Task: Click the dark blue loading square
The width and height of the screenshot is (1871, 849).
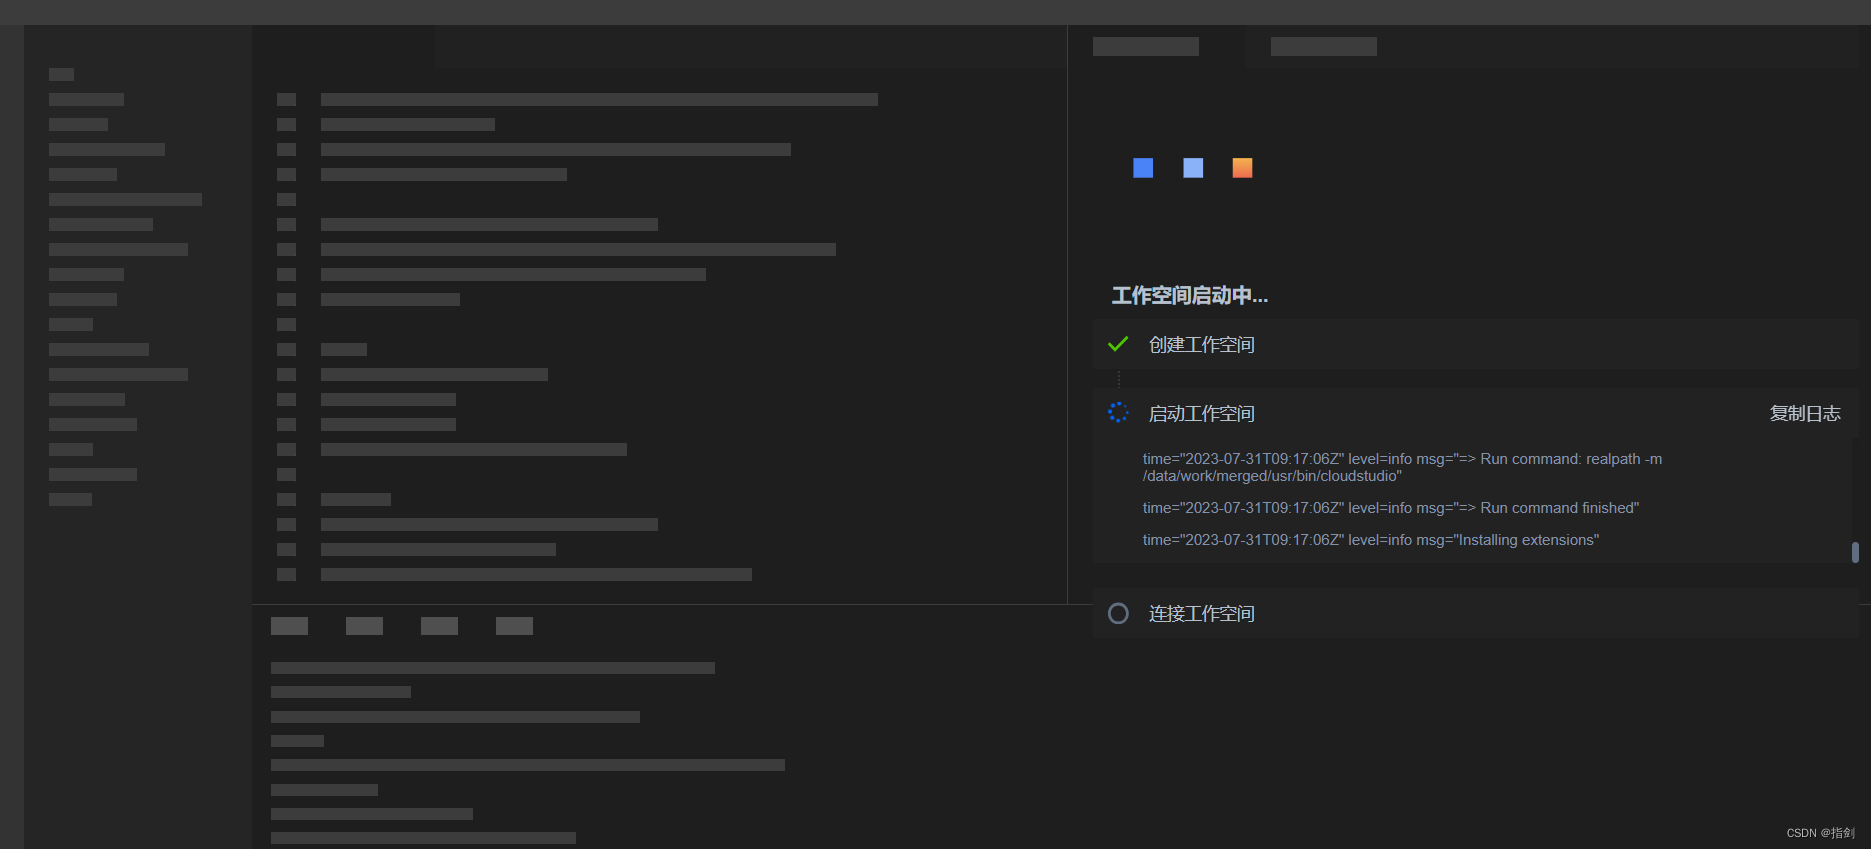Action: (x=1143, y=168)
